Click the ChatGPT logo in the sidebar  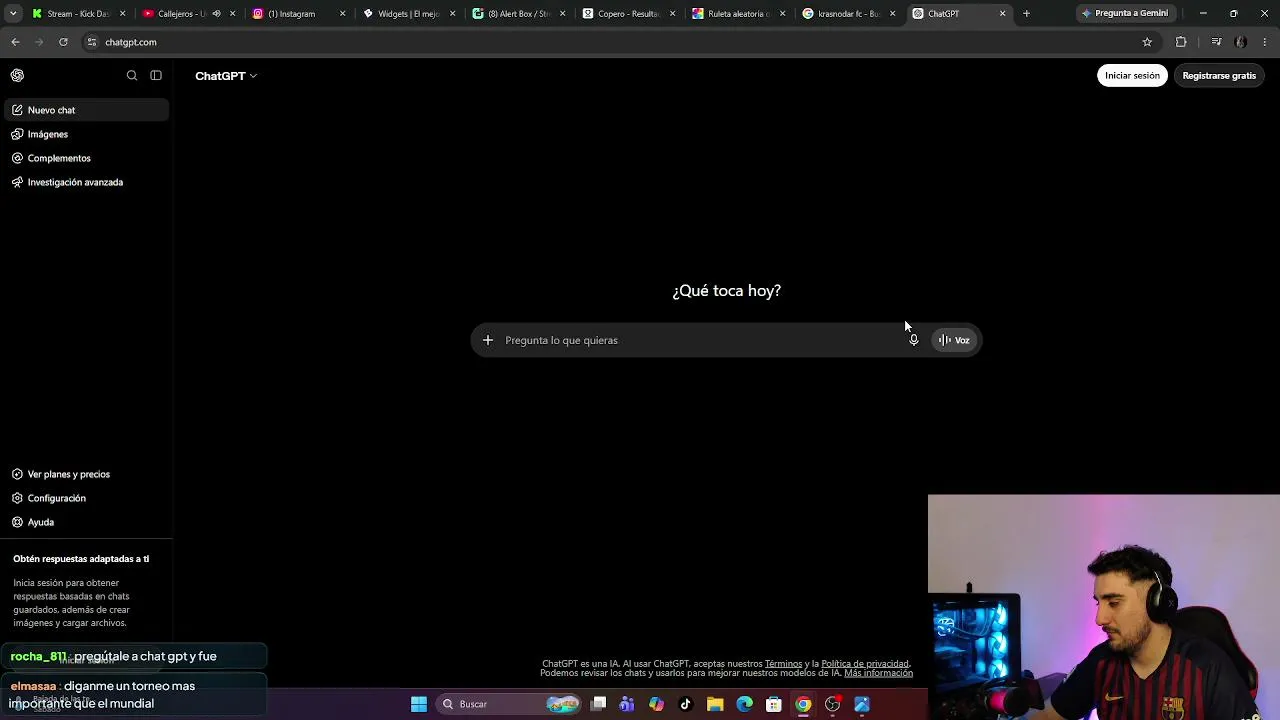click(x=17, y=75)
